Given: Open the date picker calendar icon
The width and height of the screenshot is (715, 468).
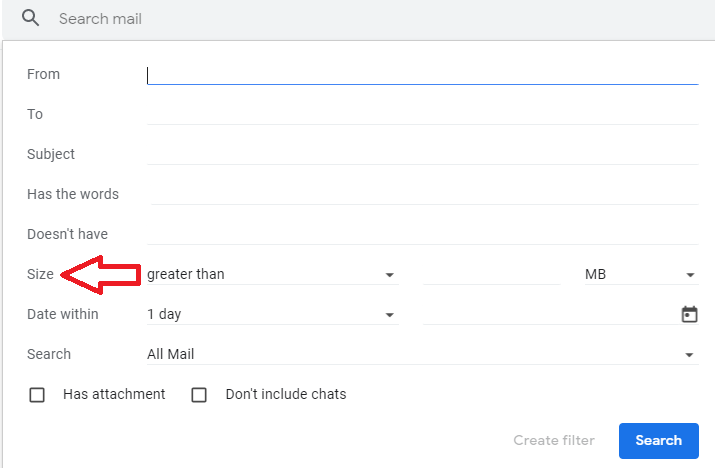Looking at the screenshot, I should click(689, 314).
